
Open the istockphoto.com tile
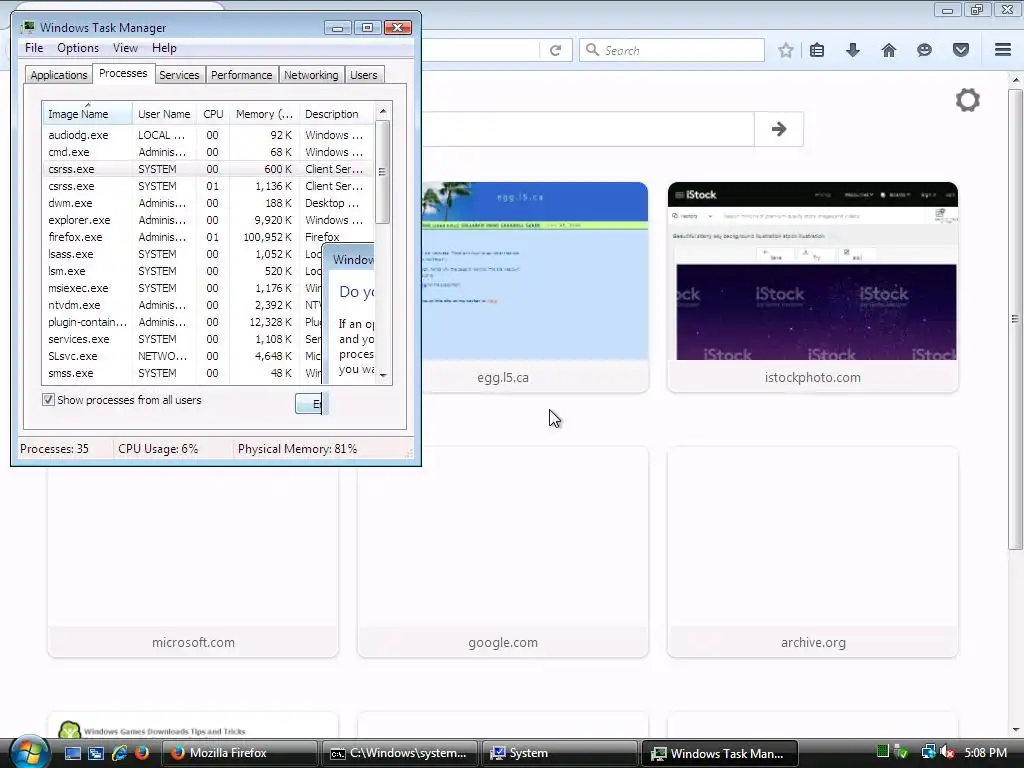(x=812, y=287)
